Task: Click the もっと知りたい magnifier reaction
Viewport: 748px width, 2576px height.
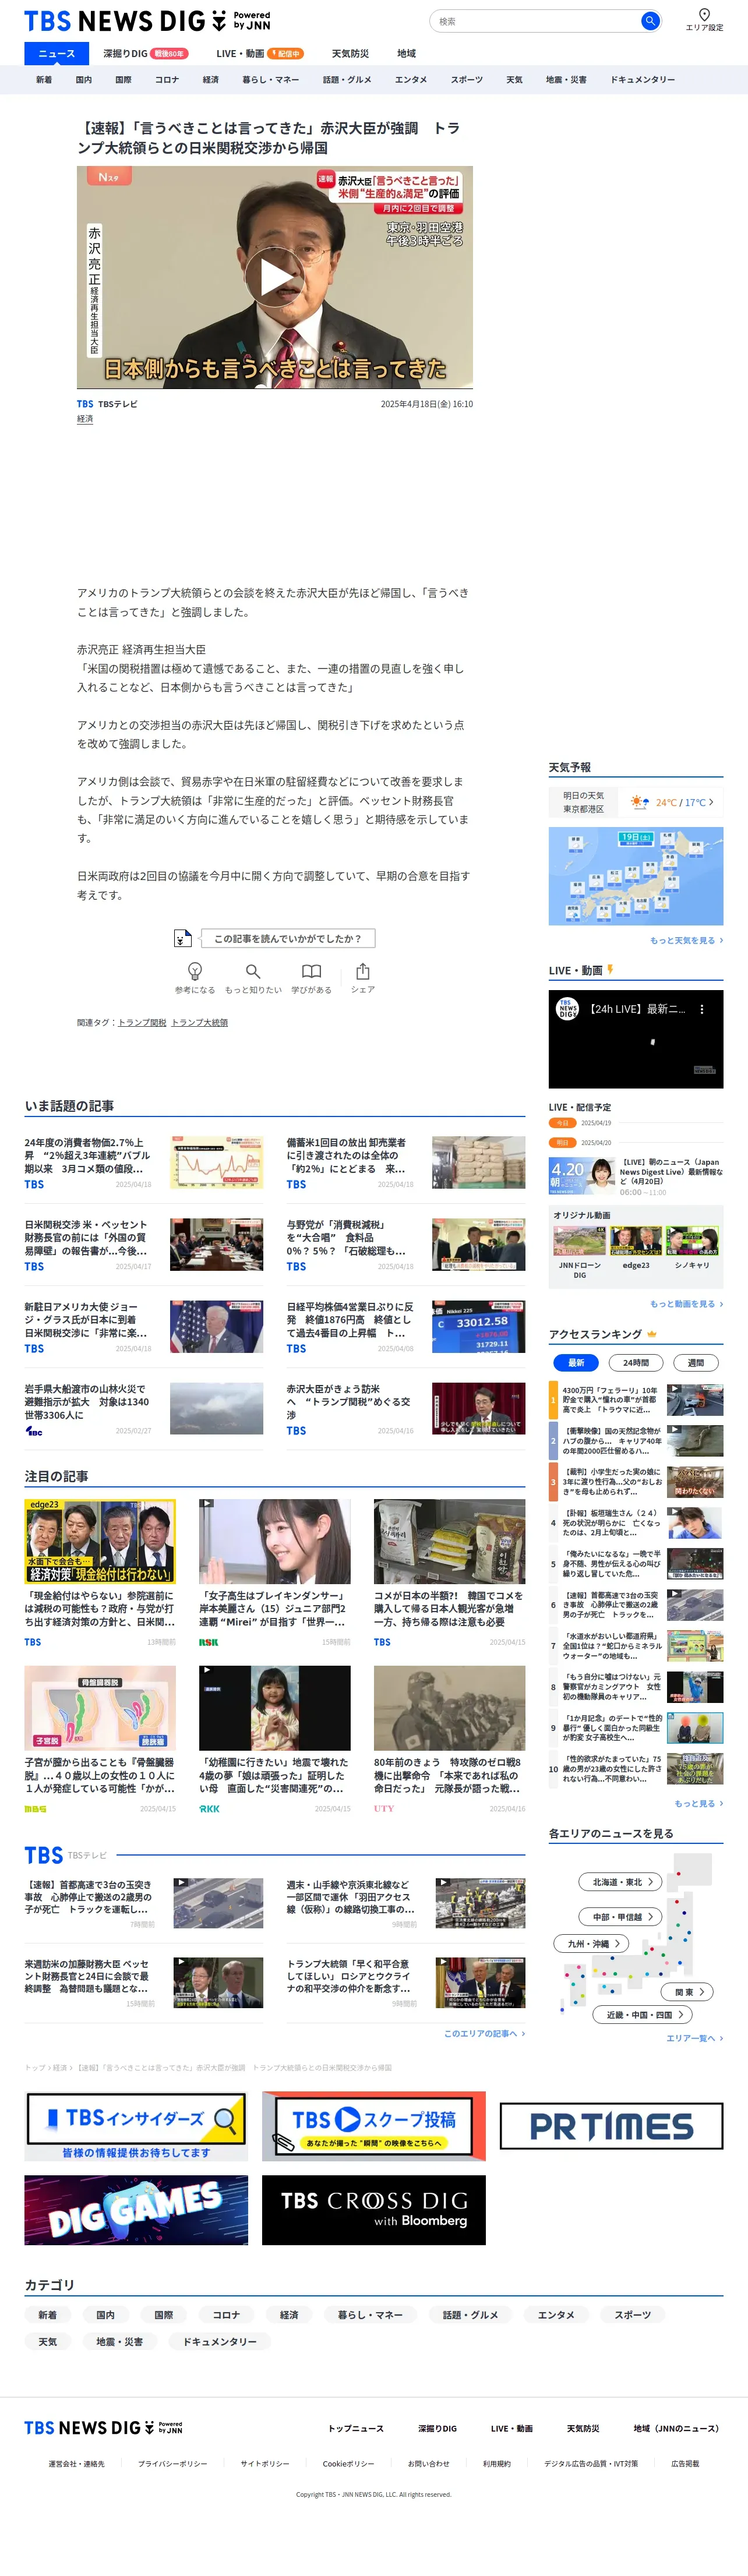Action: click(x=253, y=977)
